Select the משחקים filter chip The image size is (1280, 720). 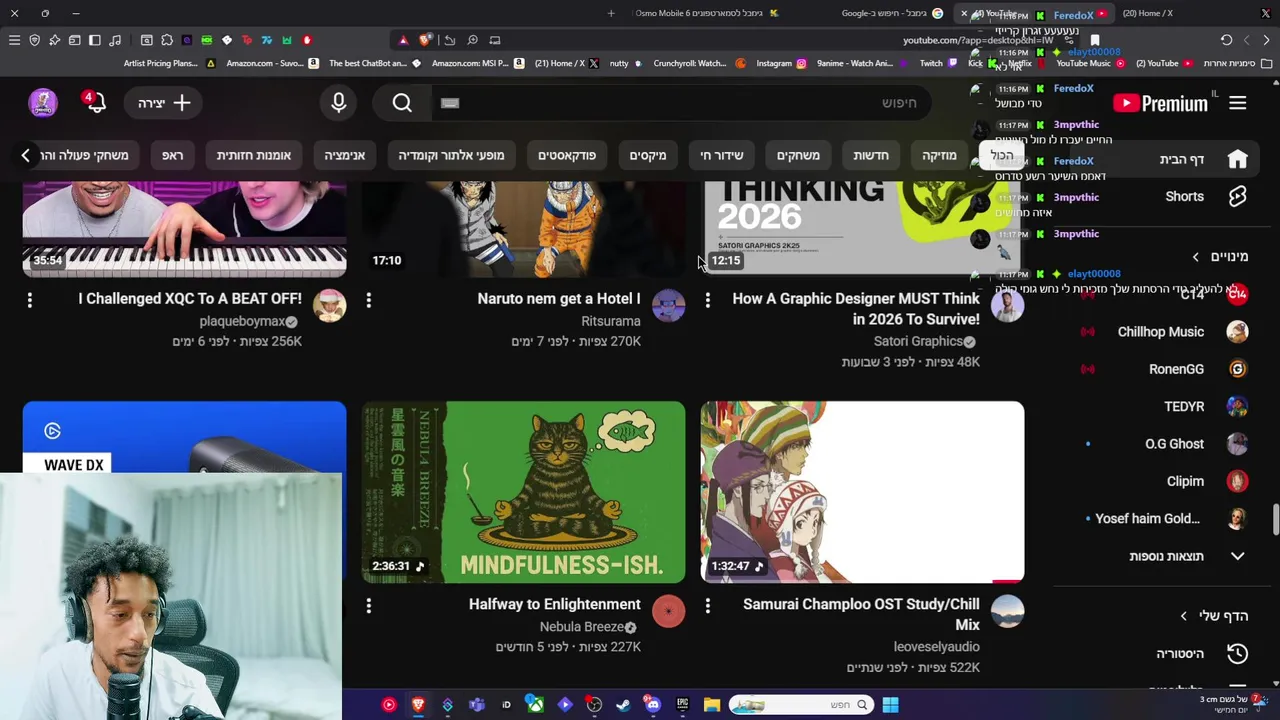tap(798, 155)
